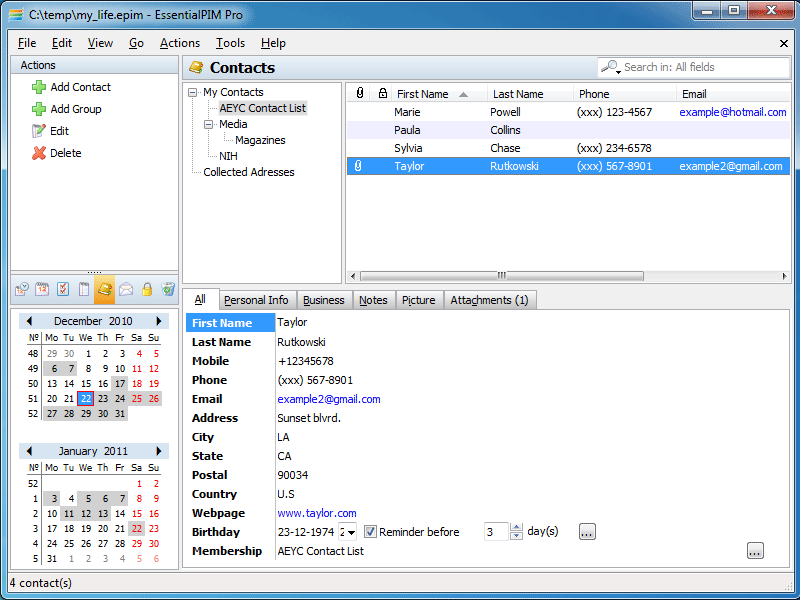Open the To Do checklist module
Viewport: 800px width, 600px height.
[x=63, y=290]
